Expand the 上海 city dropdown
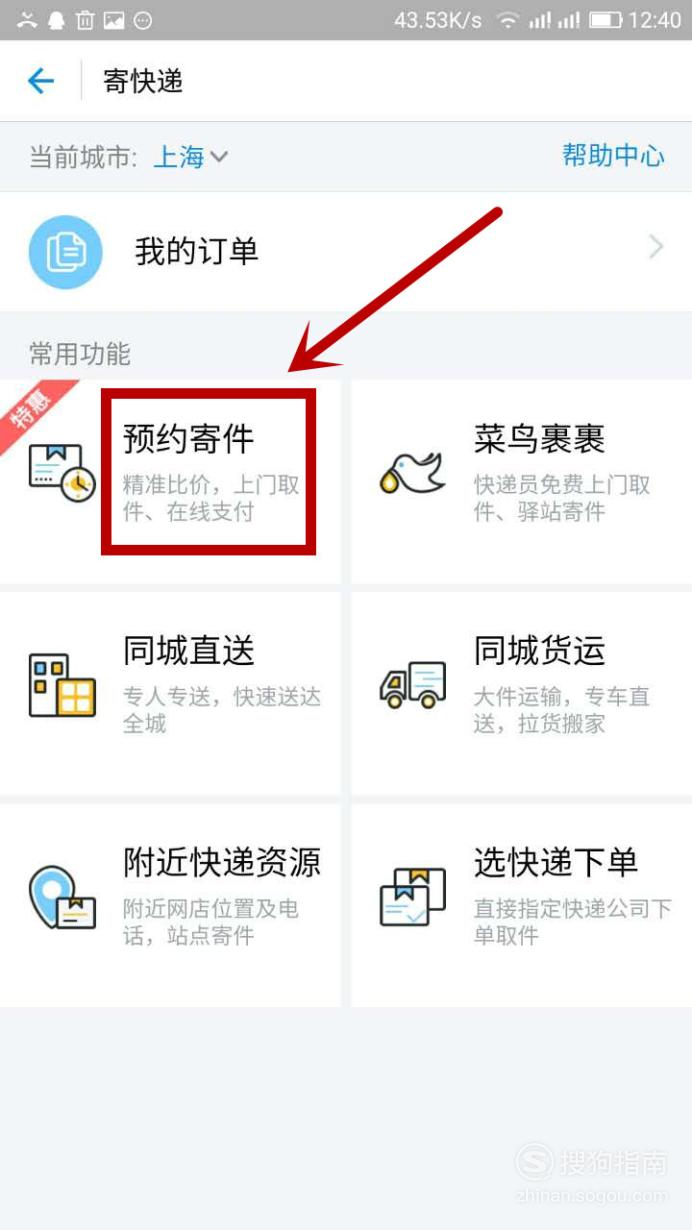This screenshot has height=1230, width=692. (191, 157)
